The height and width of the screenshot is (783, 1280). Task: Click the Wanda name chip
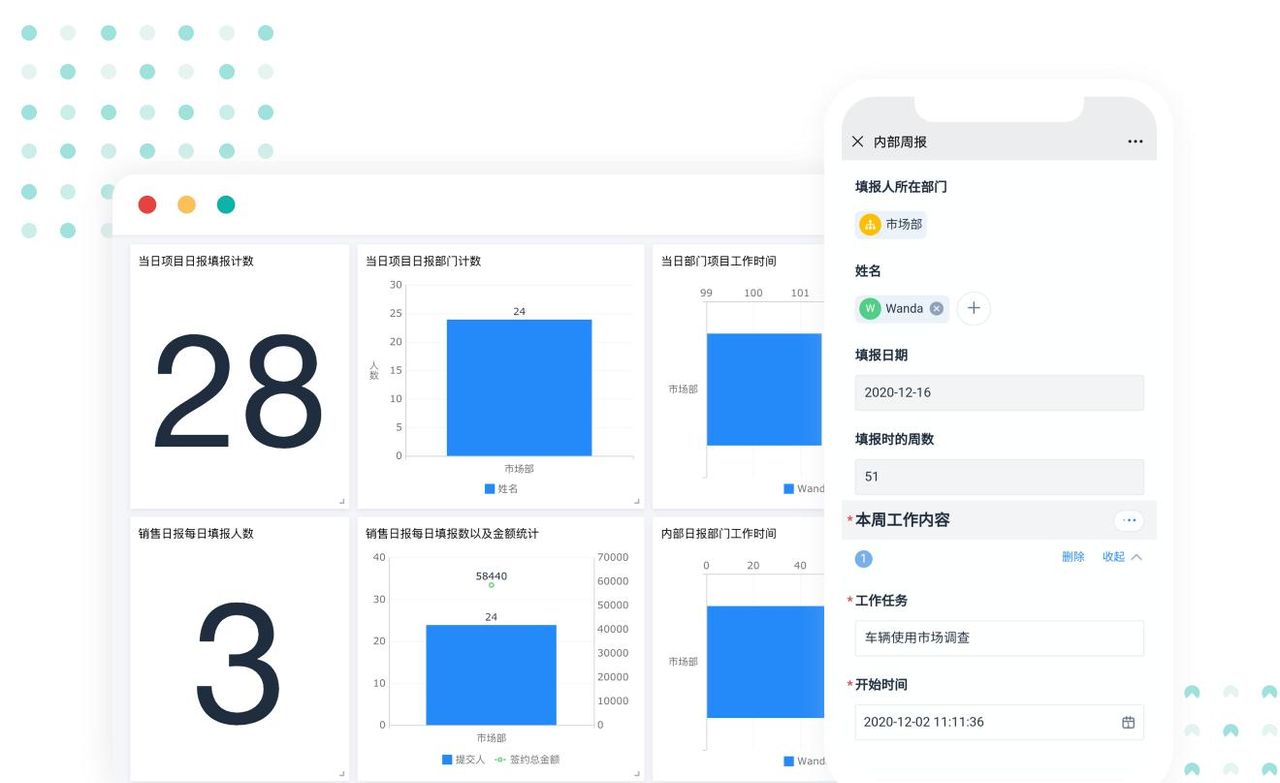903,309
